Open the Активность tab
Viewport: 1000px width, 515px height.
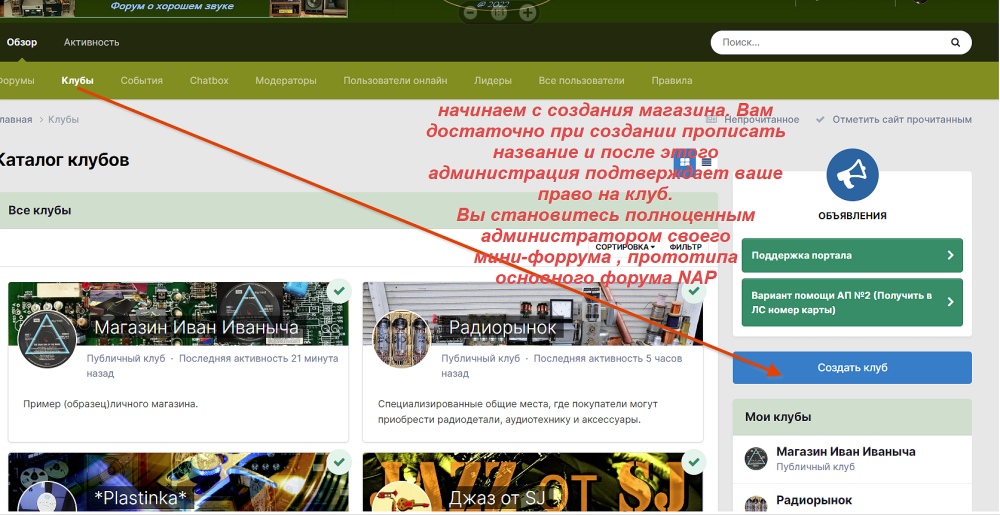(x=91, y=42)
